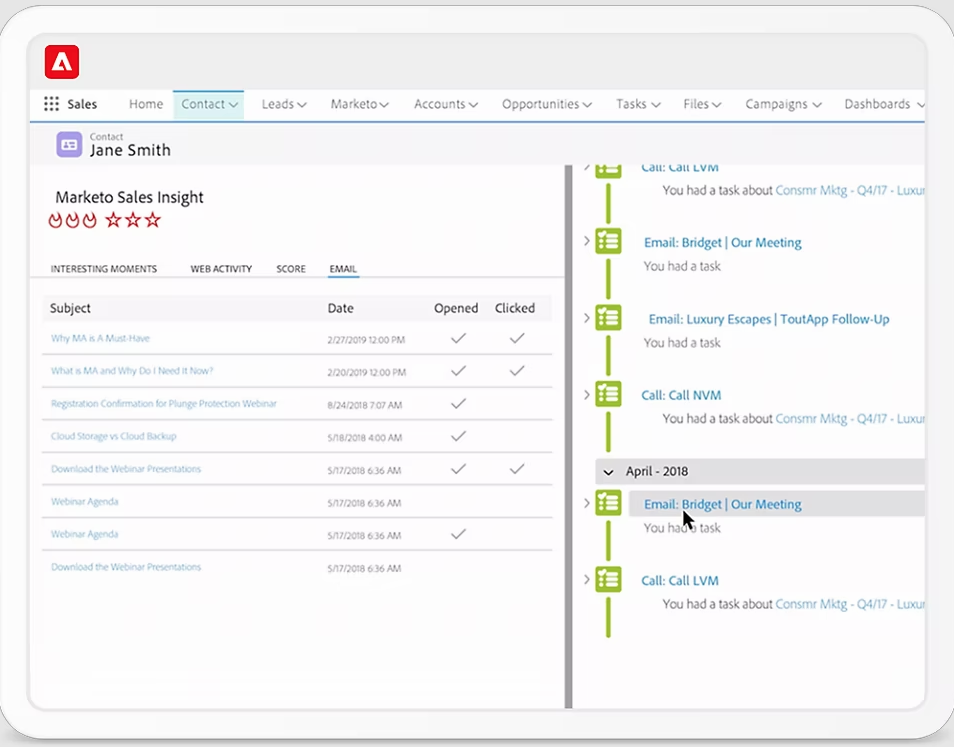The image size is (954, 747).
Task: Expand the Email: Luxury Escapes timeline entry
Action: pyautogui.click(x=587, y=318)
